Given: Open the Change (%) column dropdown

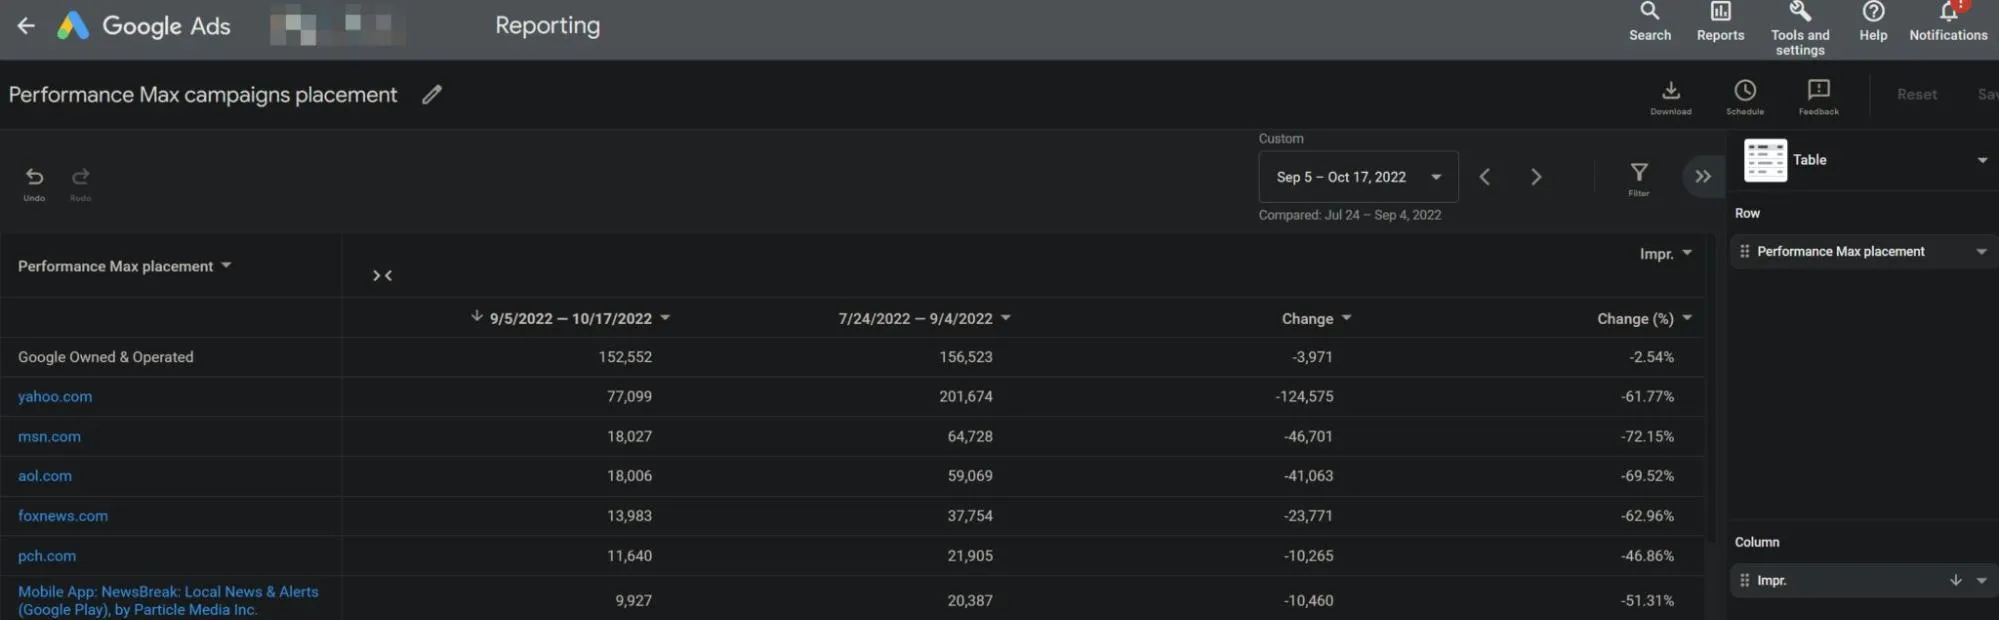Looking at the screenshot, I should click(1688, 318).
